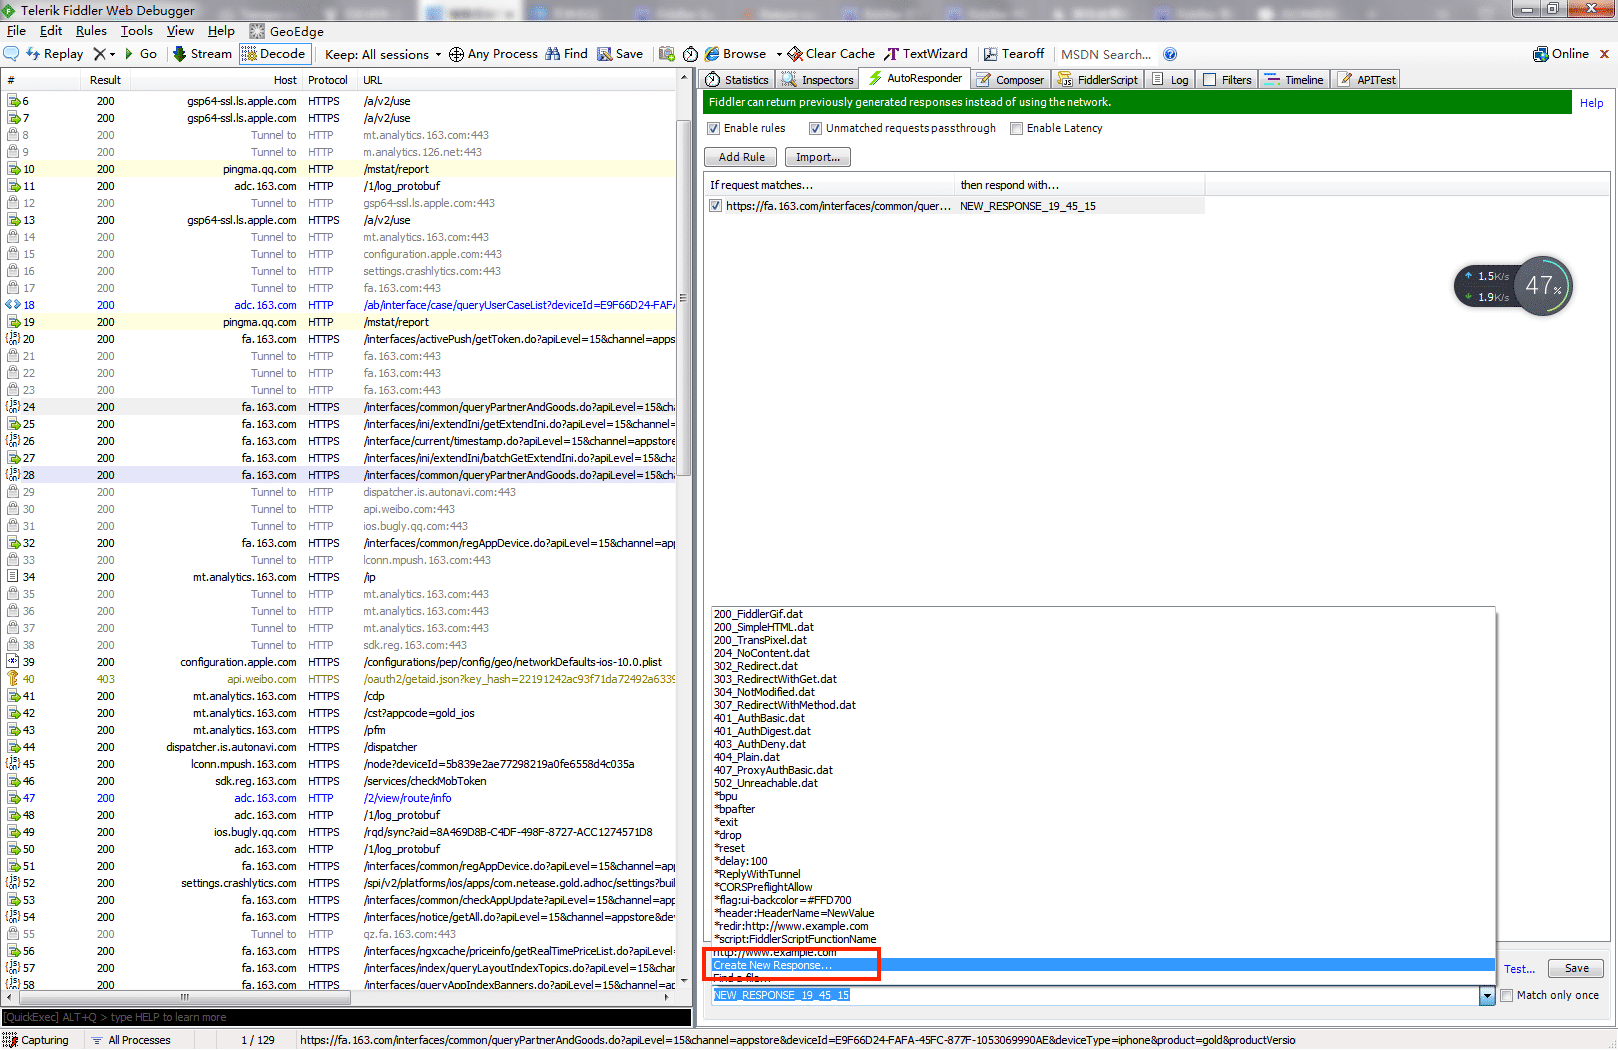Toggle Unmatched requests passthrough checkbox
This screenshot has height=1050, width=1618.
tap(815, 128)
